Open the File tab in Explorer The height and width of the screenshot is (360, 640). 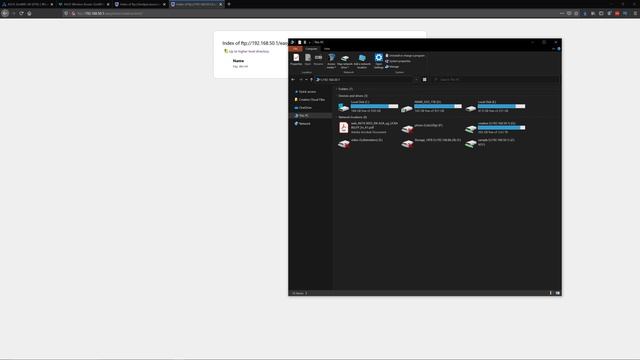pyautogui.click(x=295, y=49)
